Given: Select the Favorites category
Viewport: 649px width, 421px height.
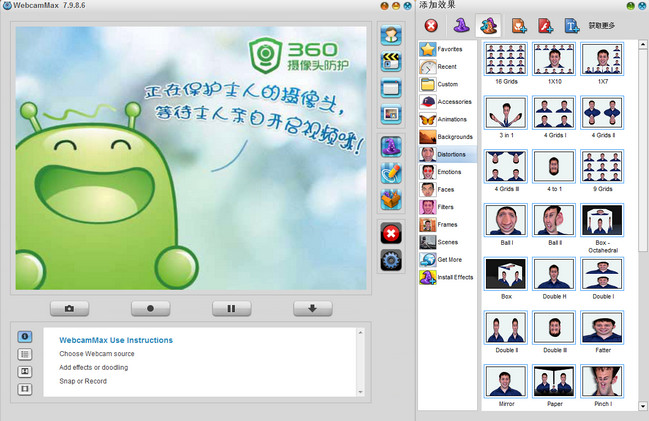Looking at the screenshot, I should coord(446,48).
